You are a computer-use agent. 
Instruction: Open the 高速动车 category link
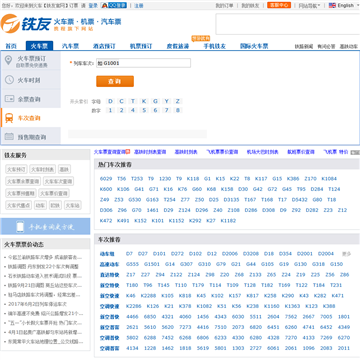(109, 264)
